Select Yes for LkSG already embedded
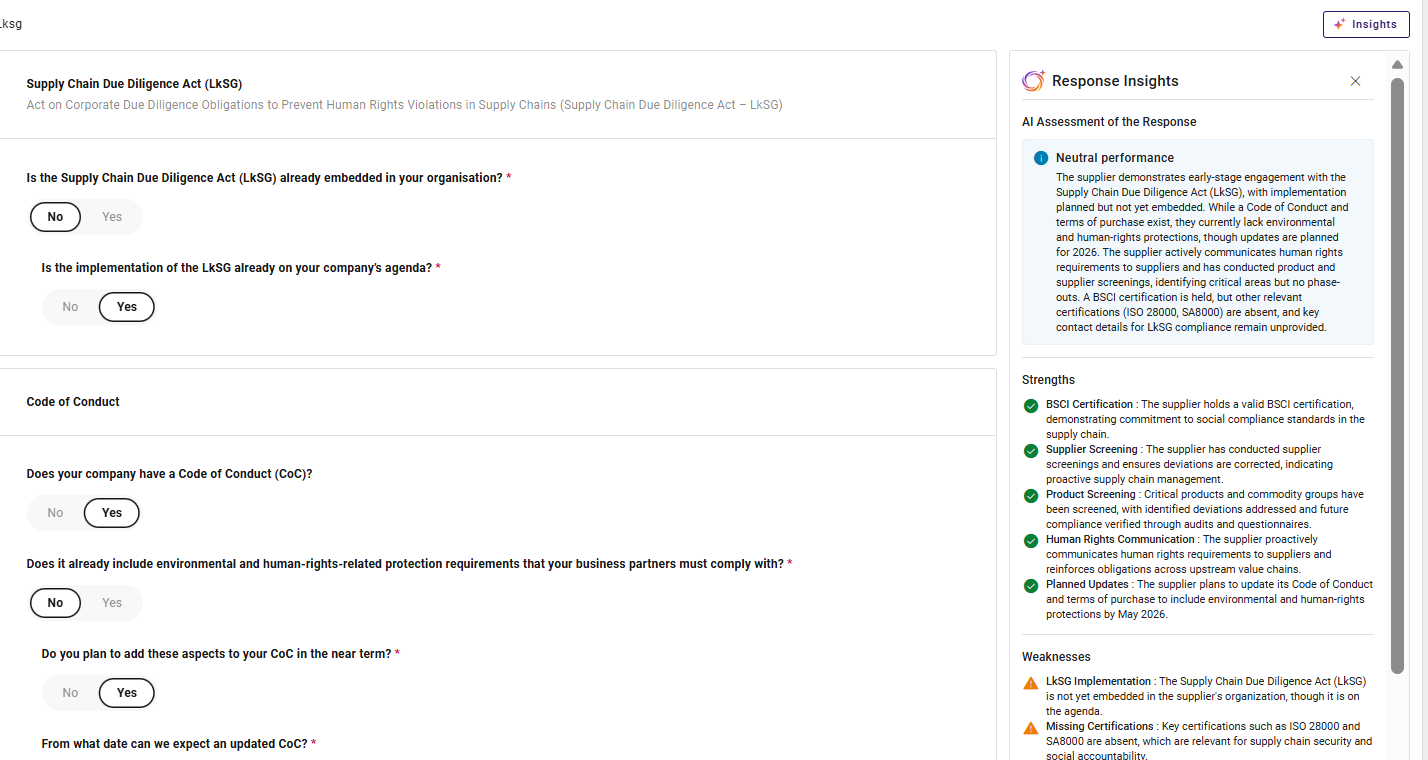The image size is (1428, 760). (x=112, y=217)
